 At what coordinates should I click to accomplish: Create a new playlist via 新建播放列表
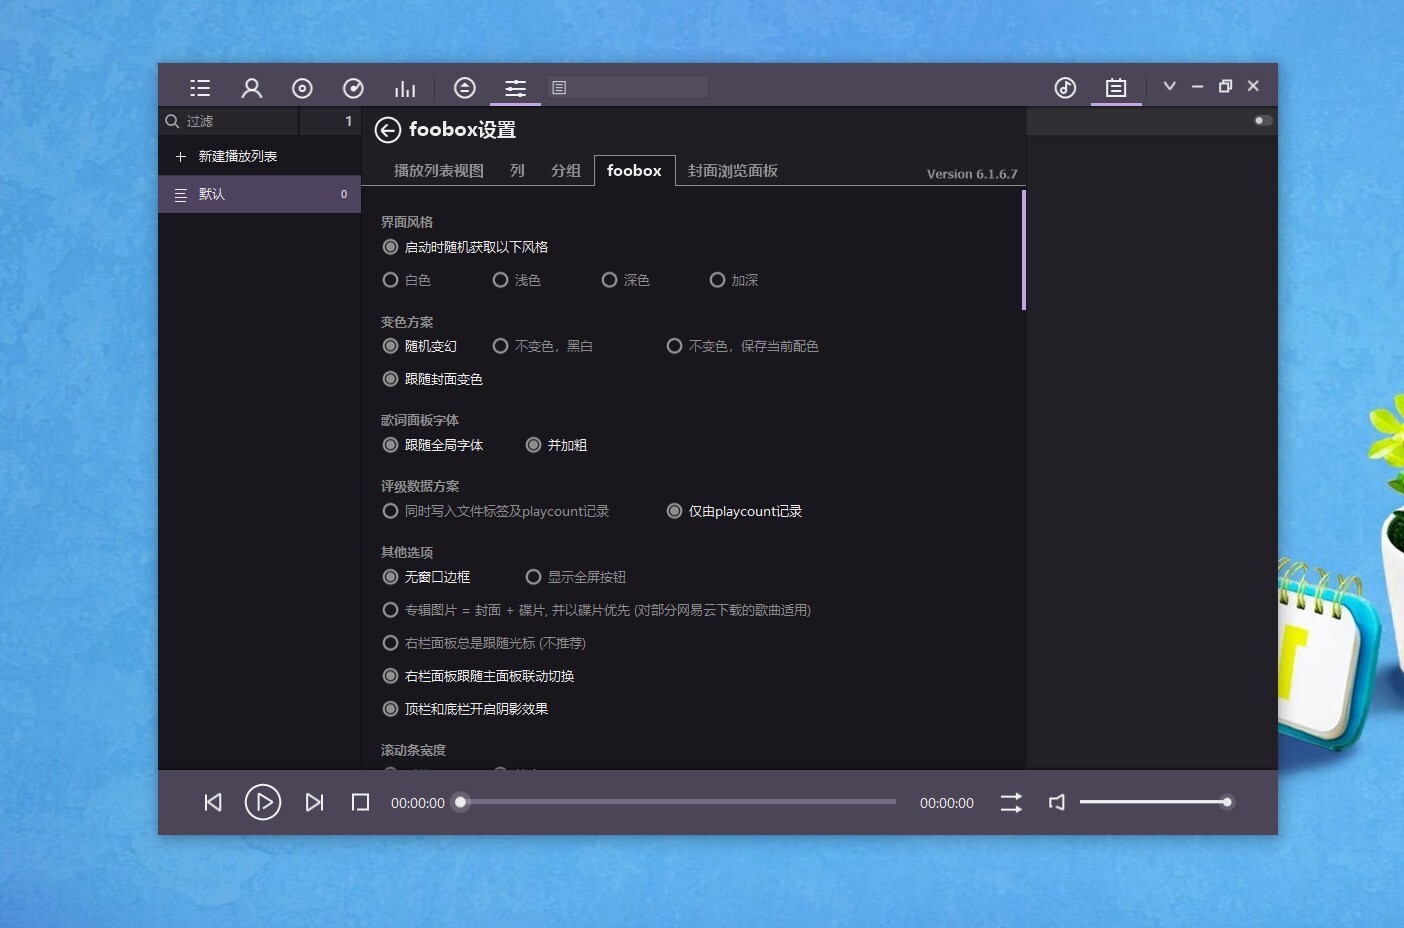click(229, 155)
